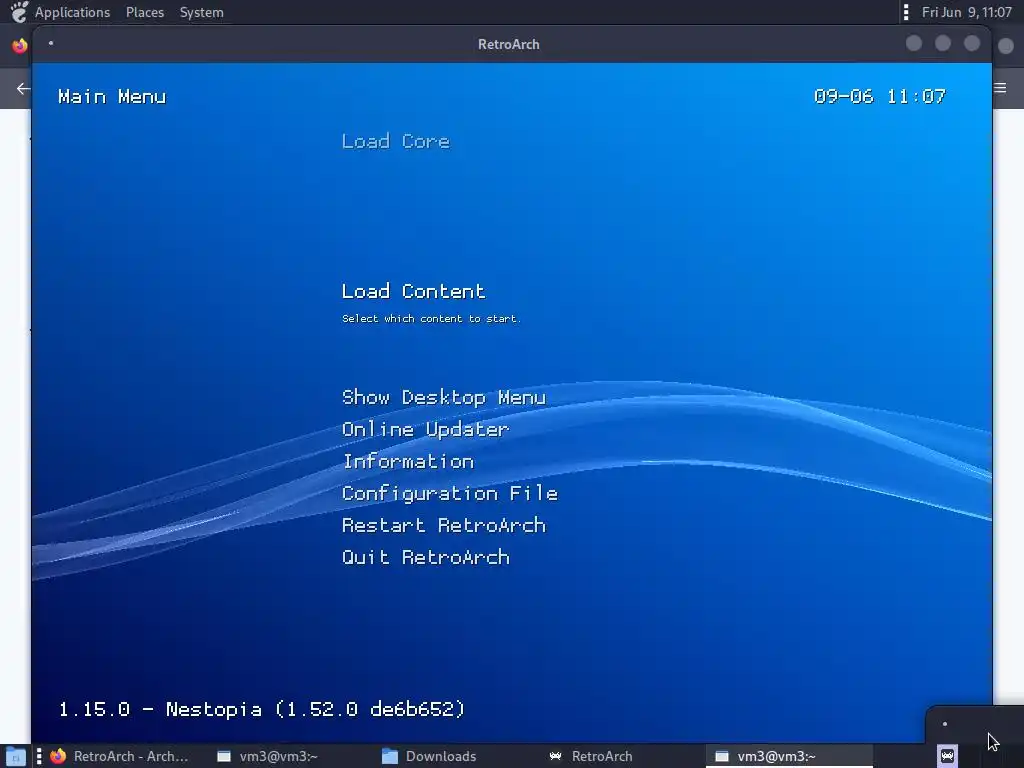Image resolution: width=1024 pixels, height=768 pixels.
Task: Open Load Content menu entry
Action: [x=413, y=291]
